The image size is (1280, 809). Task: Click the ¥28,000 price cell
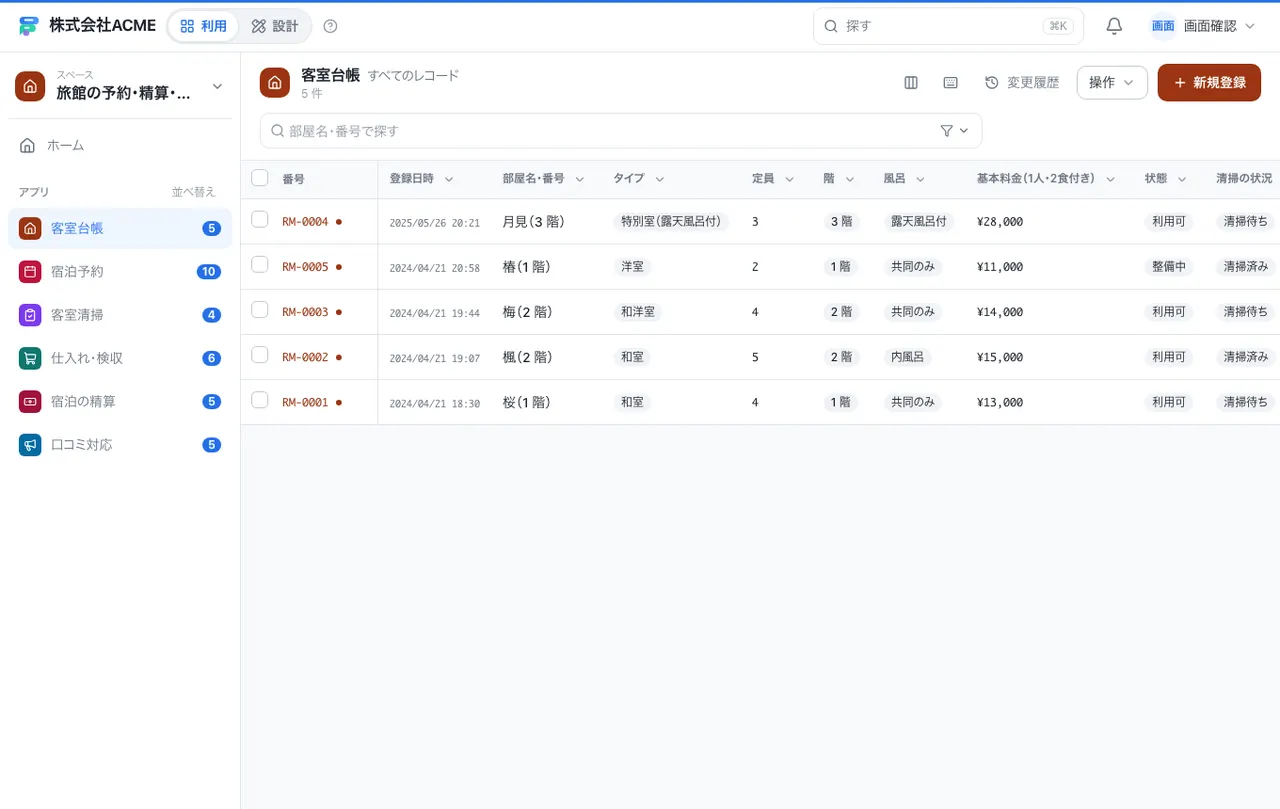[x=1000, y=222]
